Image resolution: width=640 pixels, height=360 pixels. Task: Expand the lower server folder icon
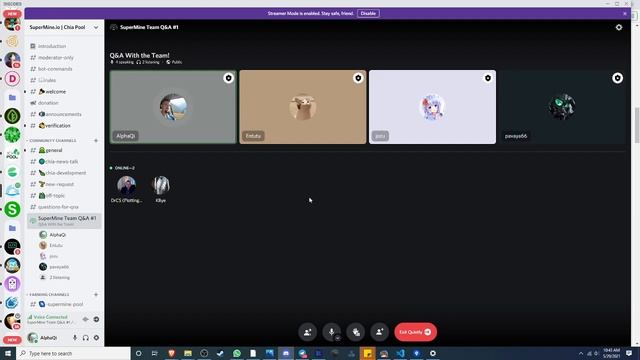[12, 228]
